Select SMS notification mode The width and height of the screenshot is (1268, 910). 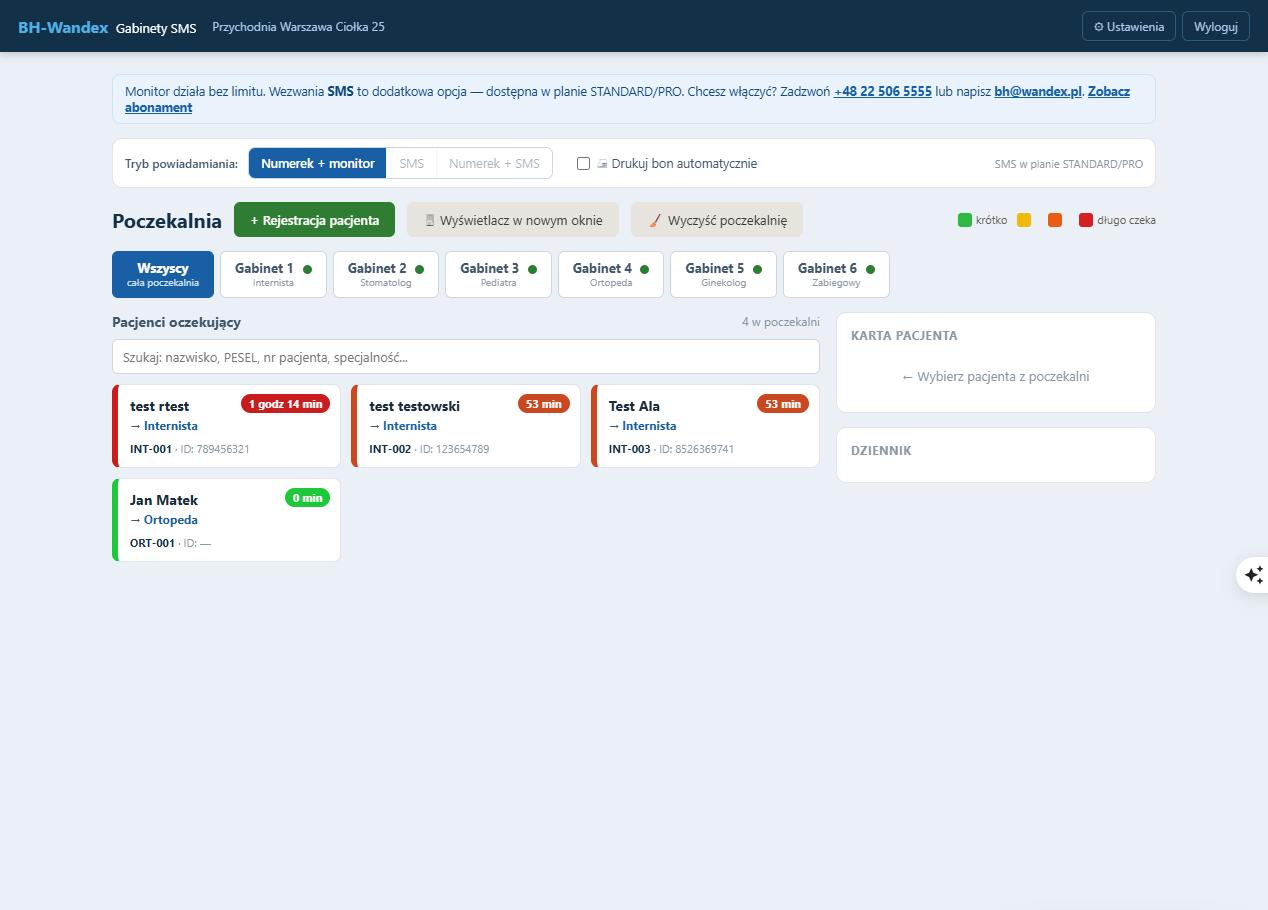411,163
